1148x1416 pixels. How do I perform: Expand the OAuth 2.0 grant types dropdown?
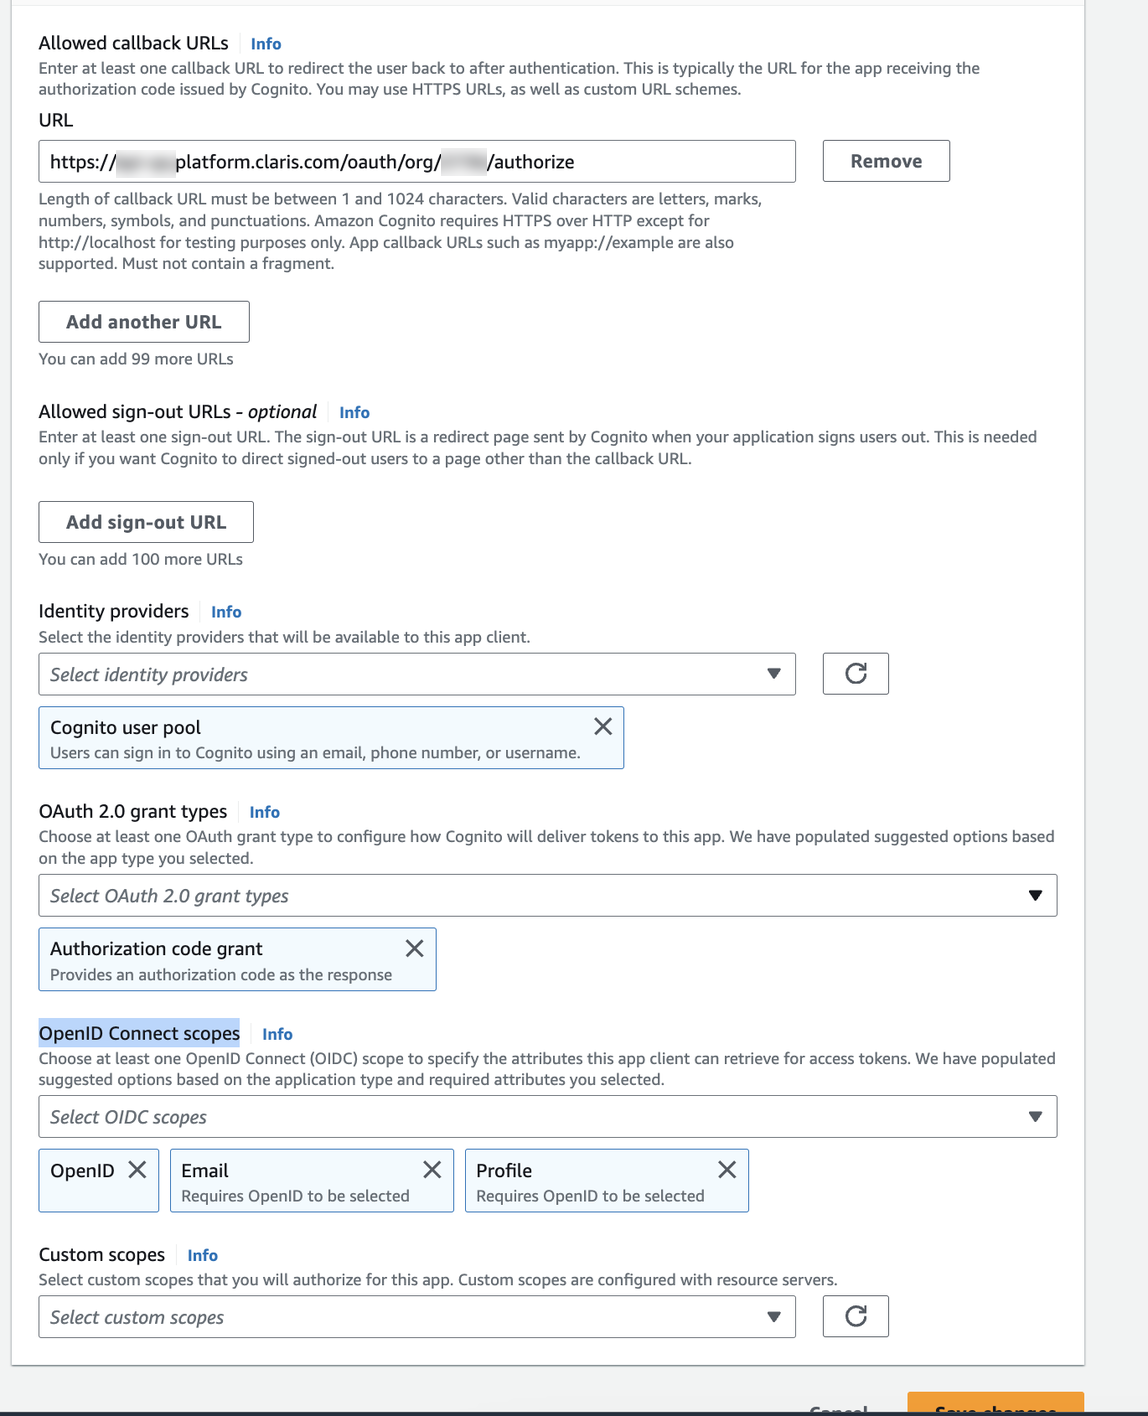coord(1038,895)
